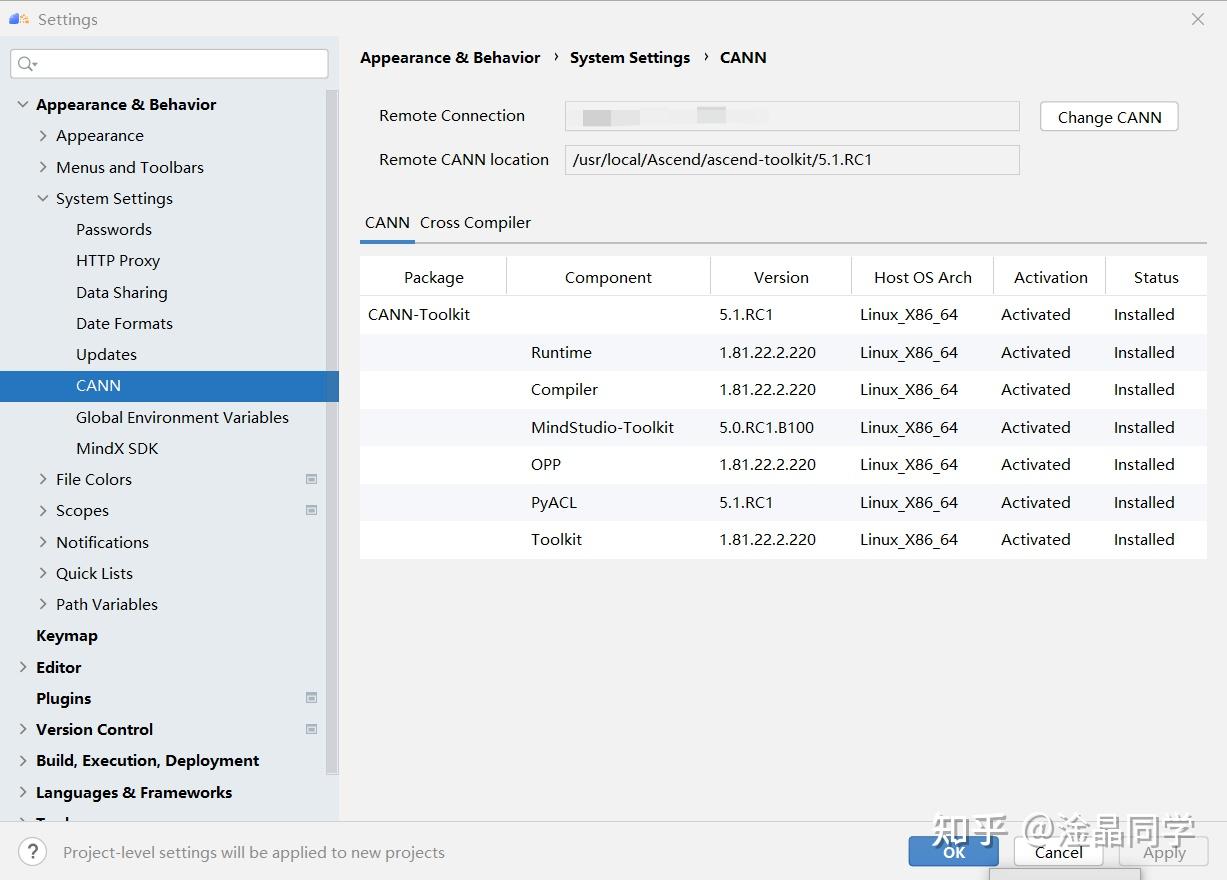Select MindX SDK in the tree
This screenshot has width=1227, height=880.
coord(117,448)
